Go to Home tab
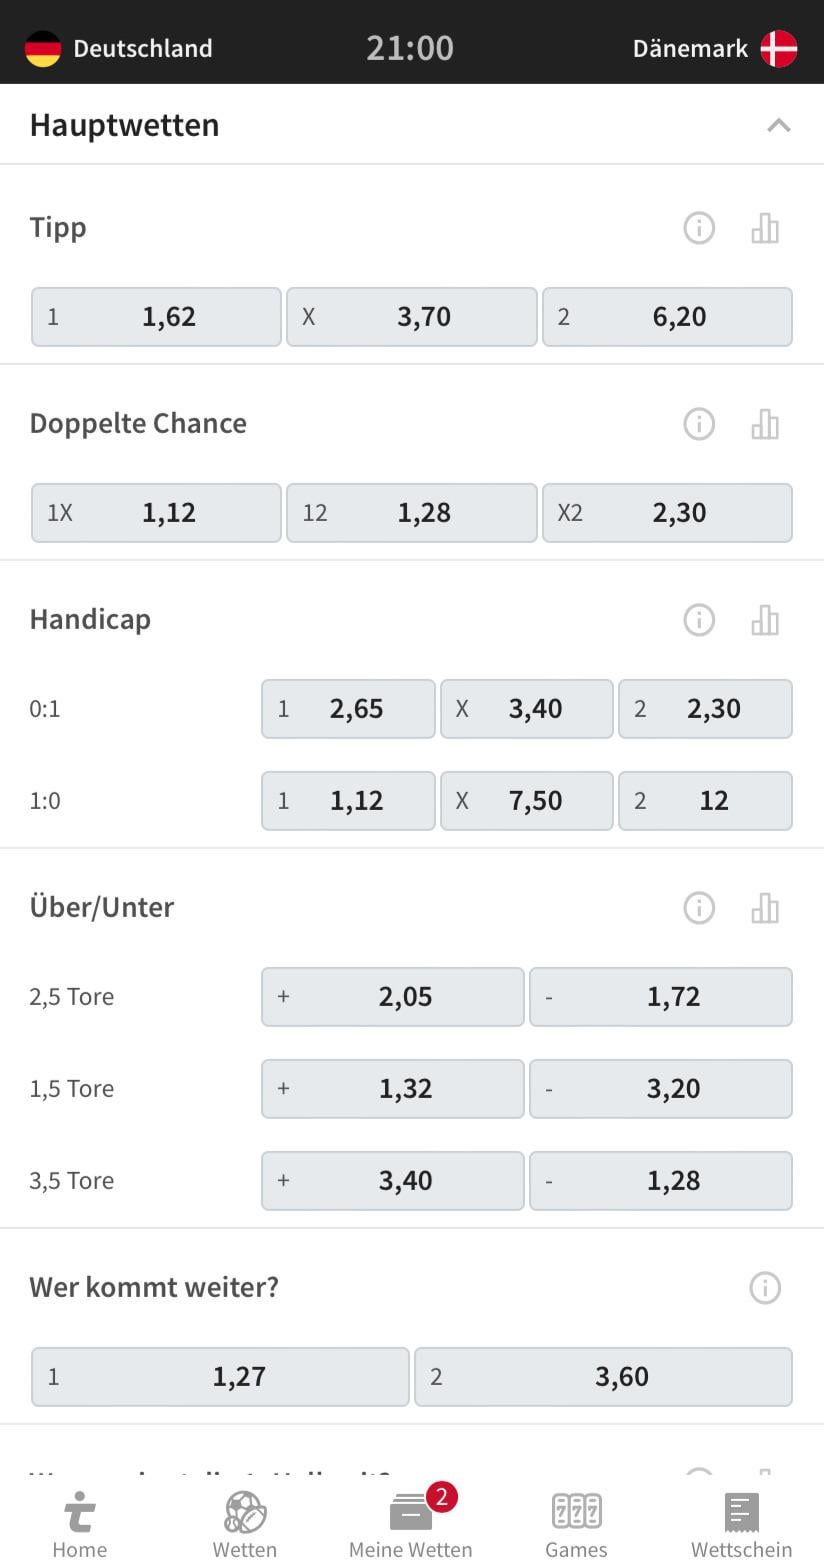The image size is (824, 1562). click(x=80, y=1525)
